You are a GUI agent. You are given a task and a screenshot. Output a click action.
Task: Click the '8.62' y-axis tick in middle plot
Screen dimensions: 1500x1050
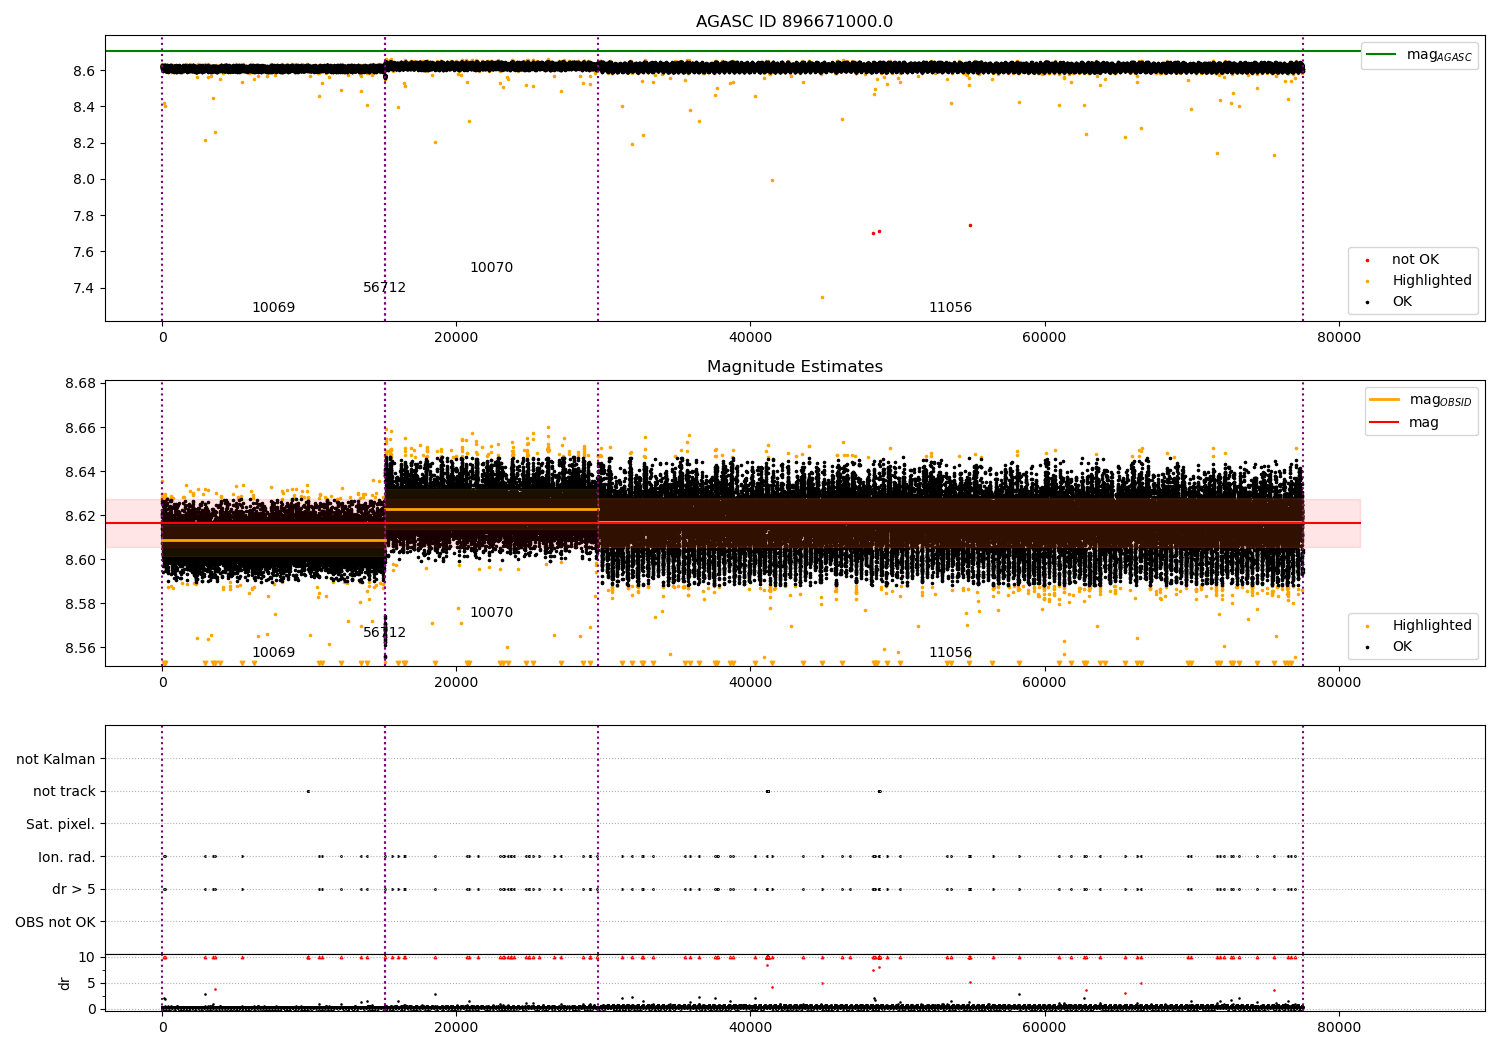[79, 516]
